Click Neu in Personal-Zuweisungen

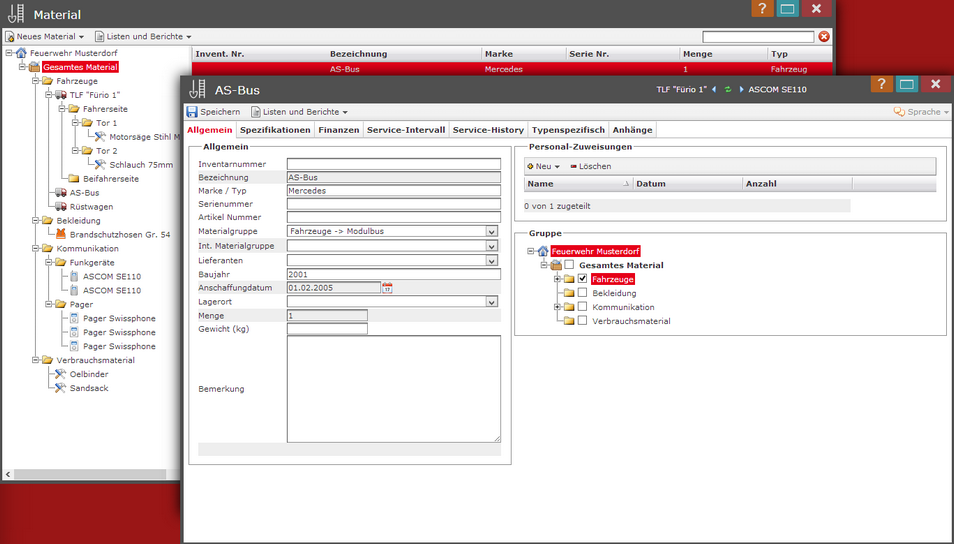(x=543, y=166)
